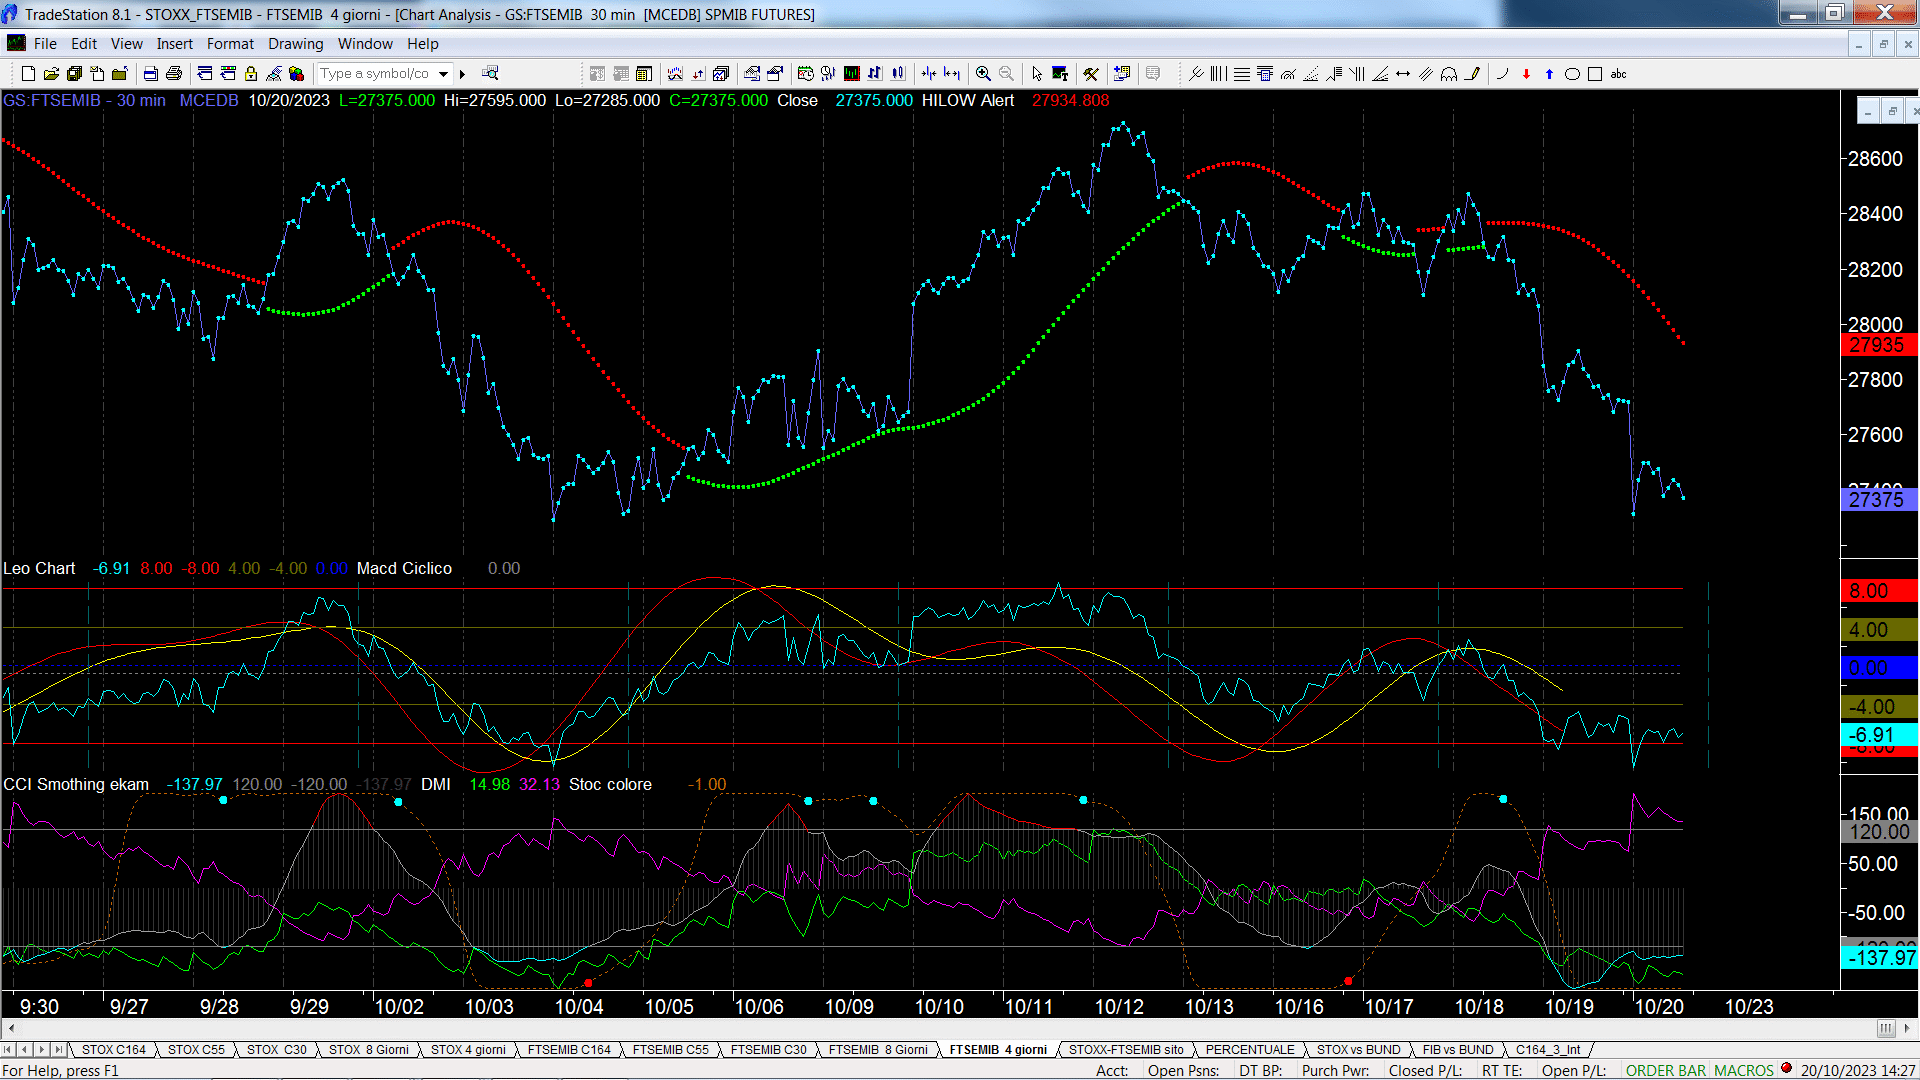
Task: Switch to the STOX 8 Giorni tab
Action: (369, 1050)
